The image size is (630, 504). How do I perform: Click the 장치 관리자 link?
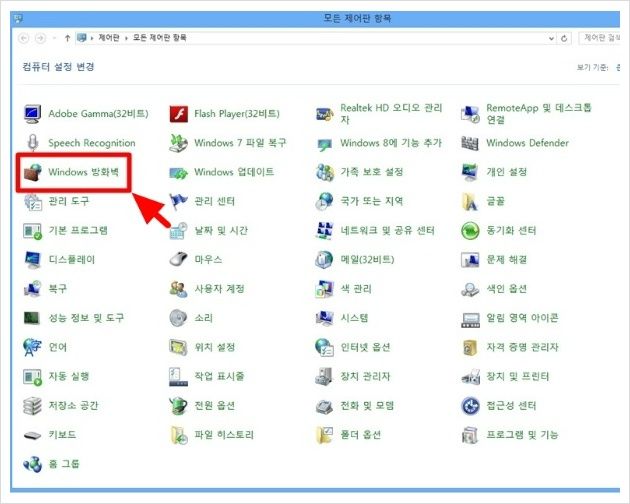pos(365,377)
